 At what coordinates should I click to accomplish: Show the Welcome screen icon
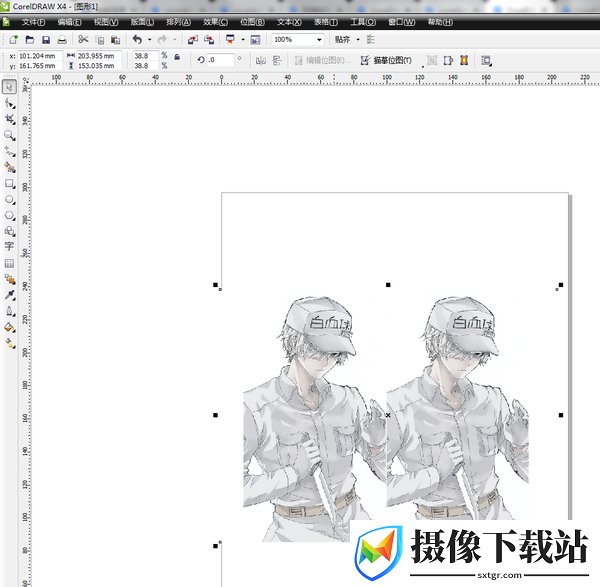[x=255, y=39]
